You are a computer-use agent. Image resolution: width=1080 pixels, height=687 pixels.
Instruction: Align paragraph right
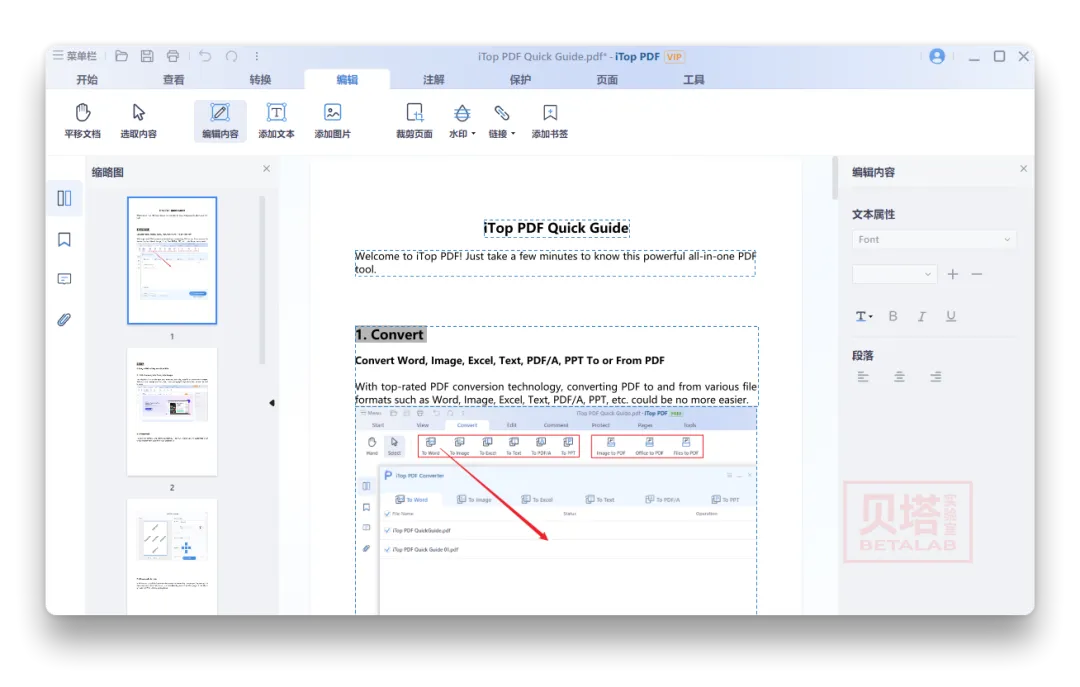click(935, 377)
